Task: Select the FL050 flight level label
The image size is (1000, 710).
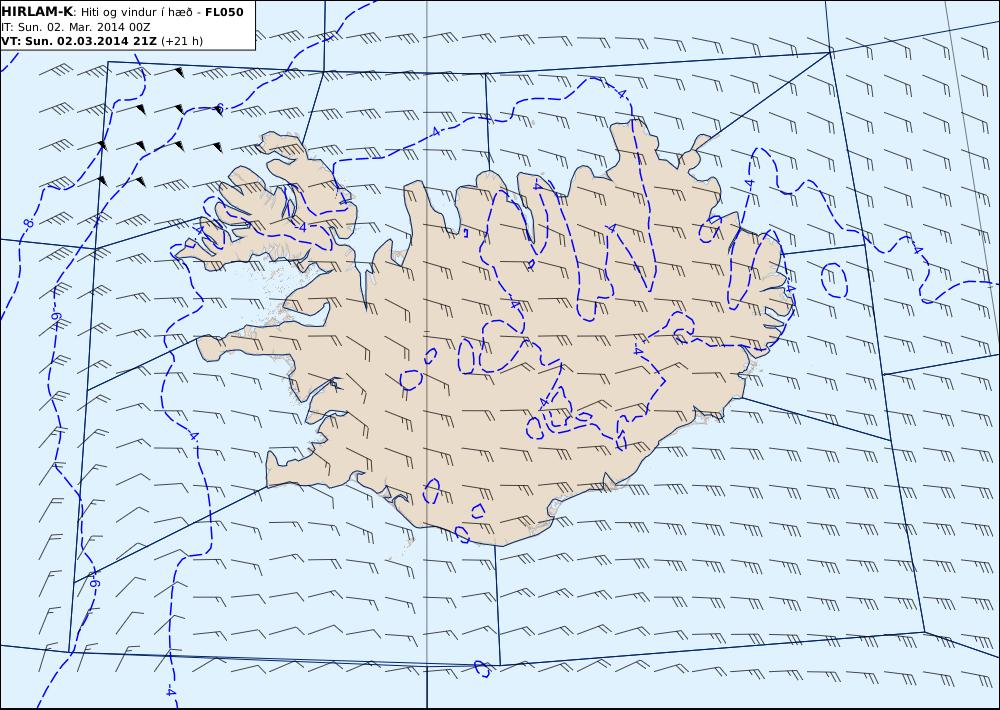Action: tap(224, 12)
